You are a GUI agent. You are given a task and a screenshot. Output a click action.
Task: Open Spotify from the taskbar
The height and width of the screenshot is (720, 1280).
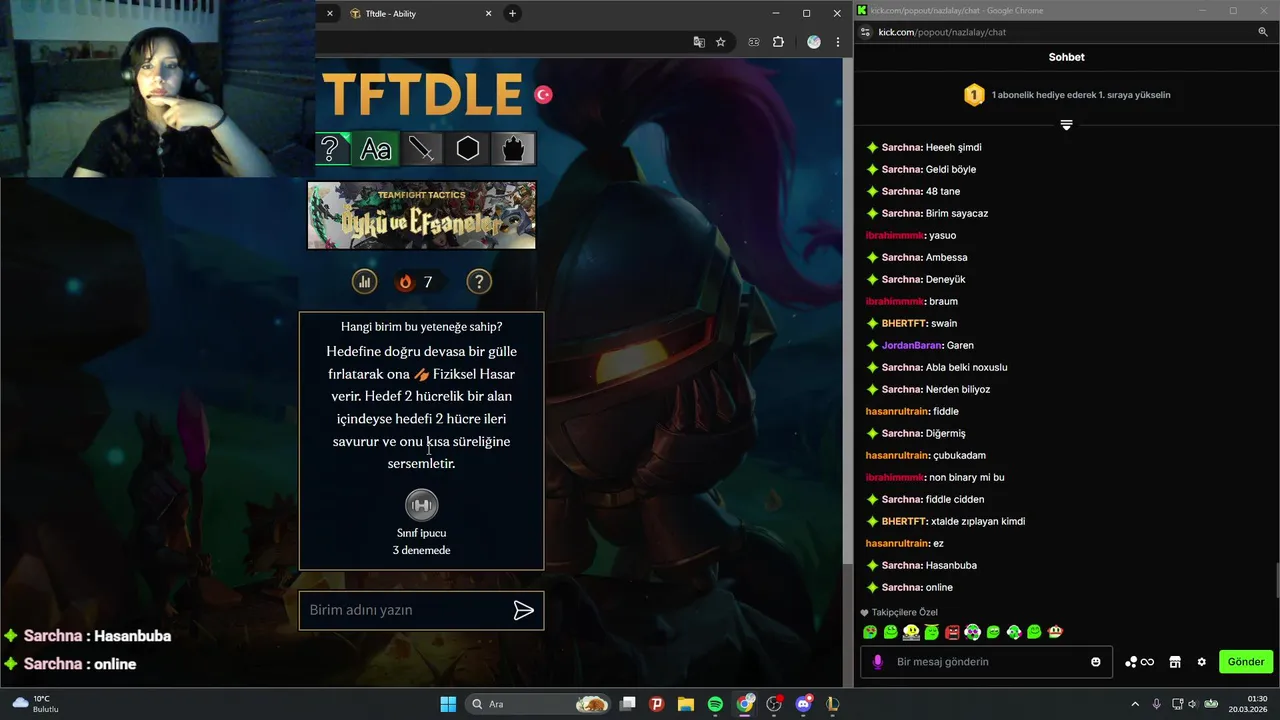pyautogui.click(x=715, y=704)
